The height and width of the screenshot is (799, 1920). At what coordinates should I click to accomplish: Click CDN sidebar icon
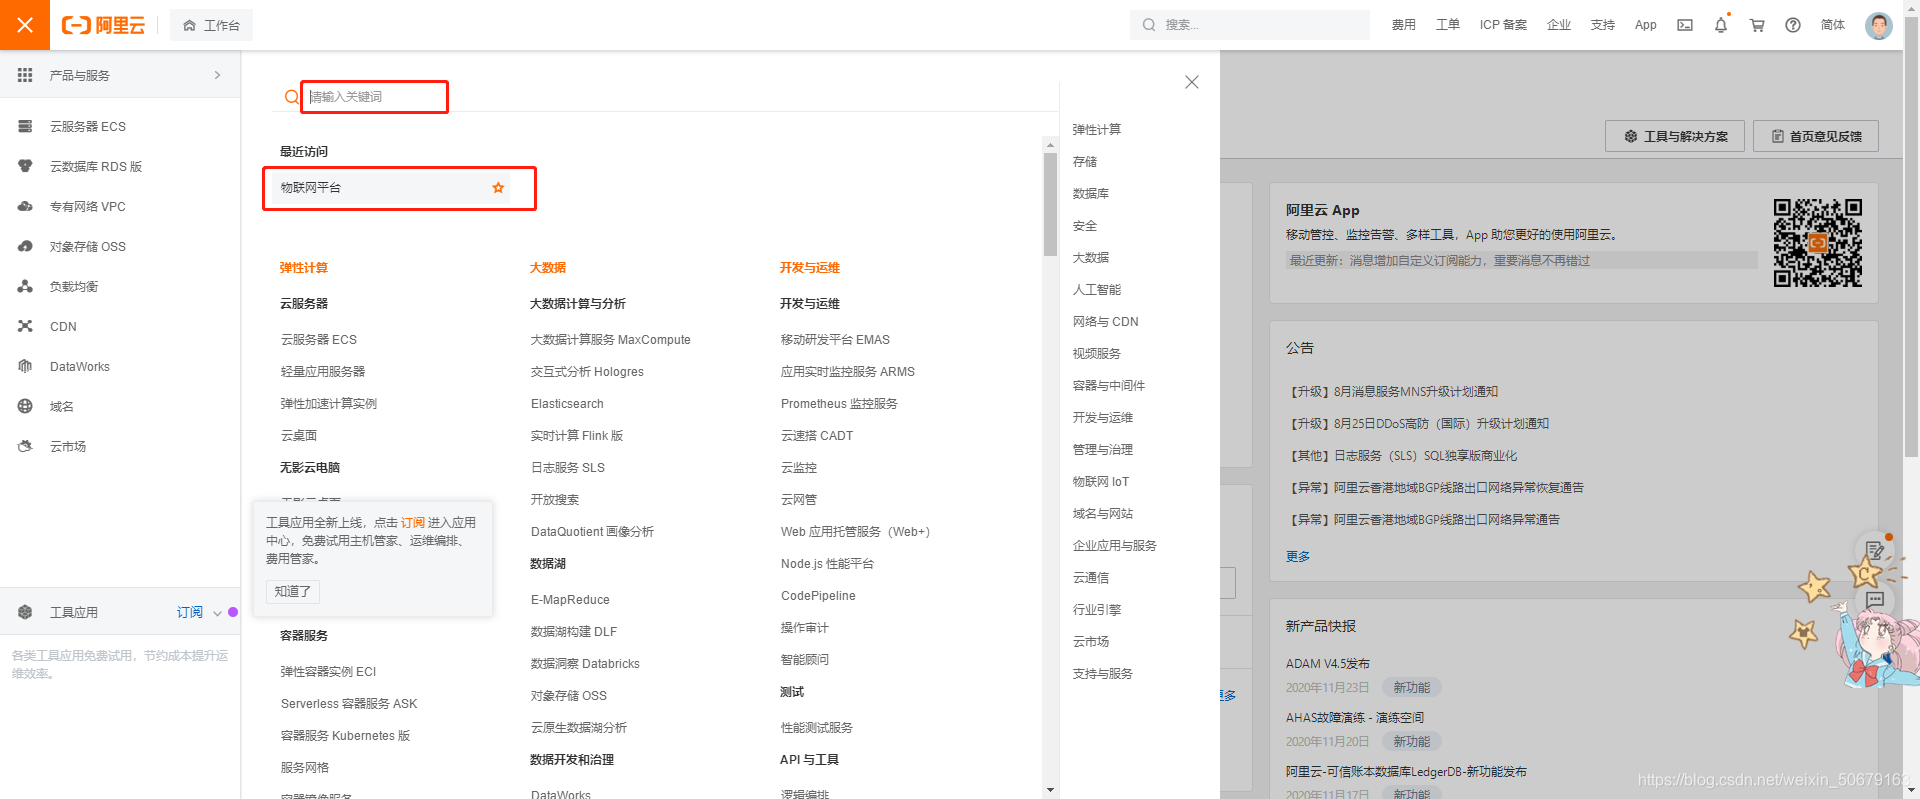coord(25,326)
